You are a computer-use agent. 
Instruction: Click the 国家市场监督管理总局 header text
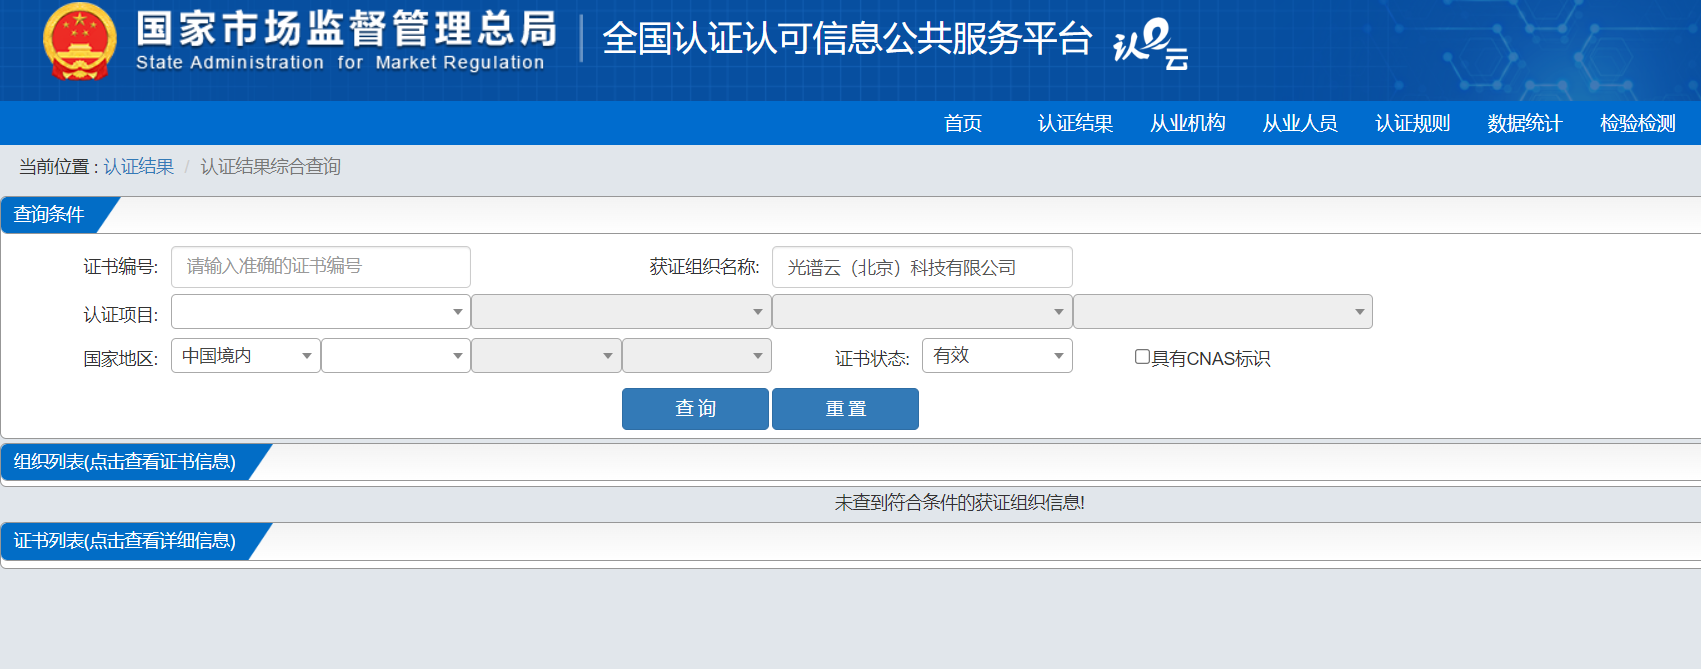(x=346, y=29)
